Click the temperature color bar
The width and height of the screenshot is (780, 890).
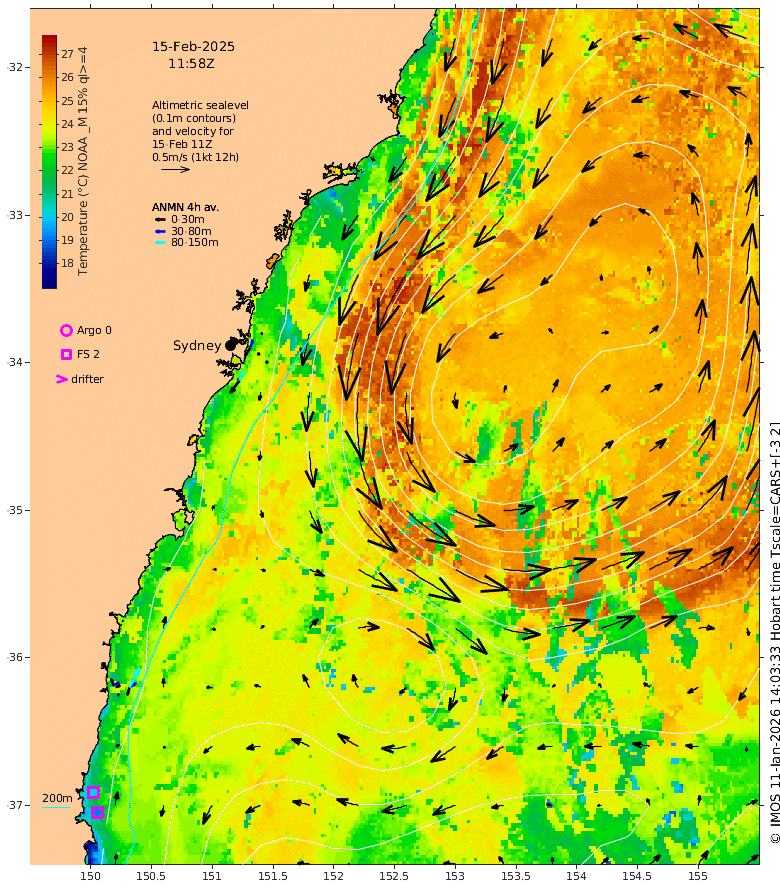pyautogui.click(x=49, y=162)
